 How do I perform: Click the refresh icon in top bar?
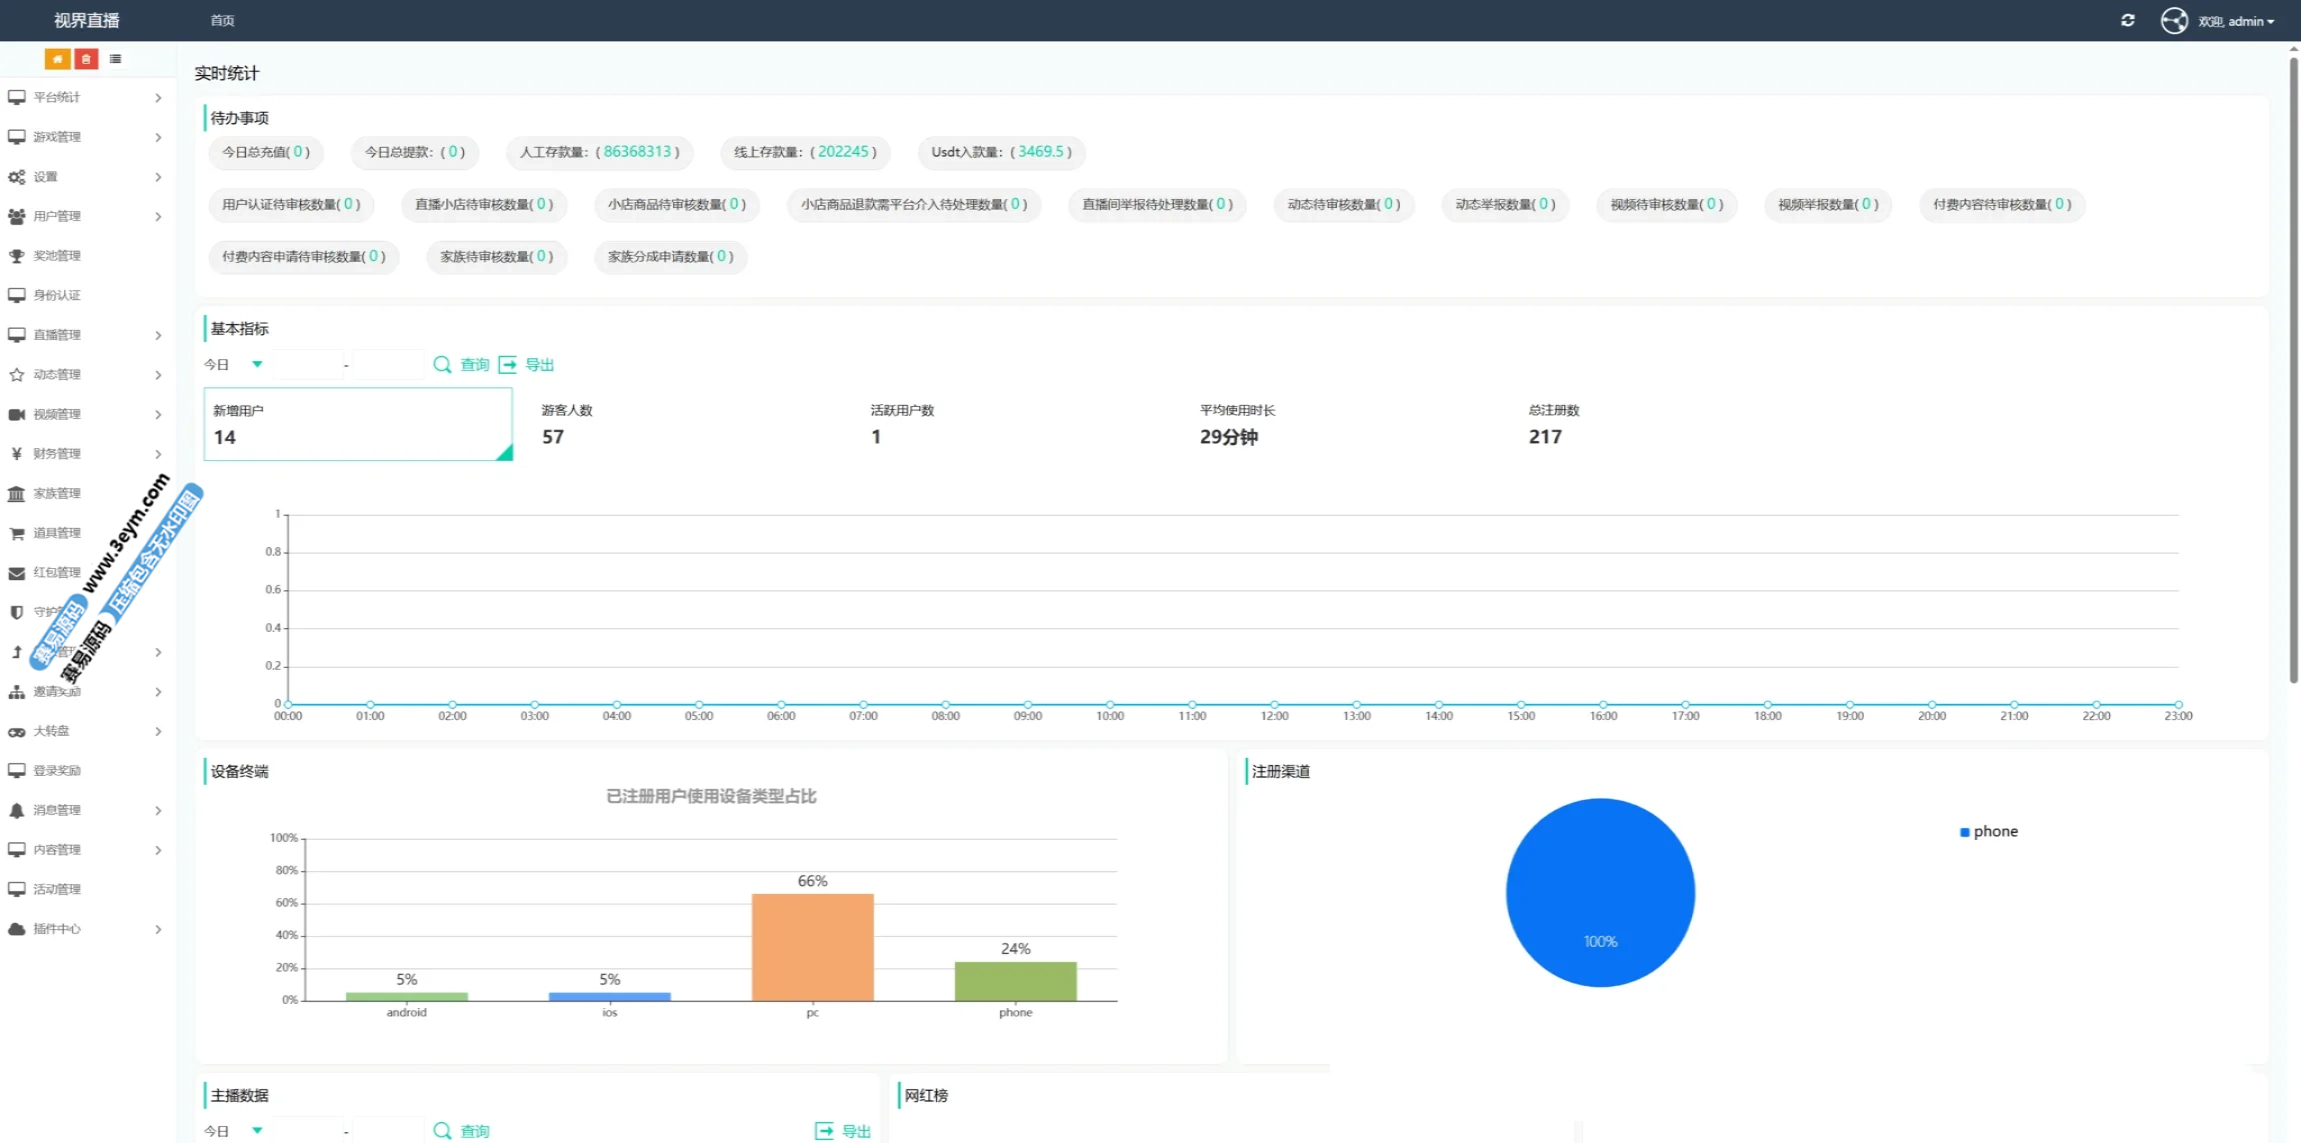click(2127, 20)
